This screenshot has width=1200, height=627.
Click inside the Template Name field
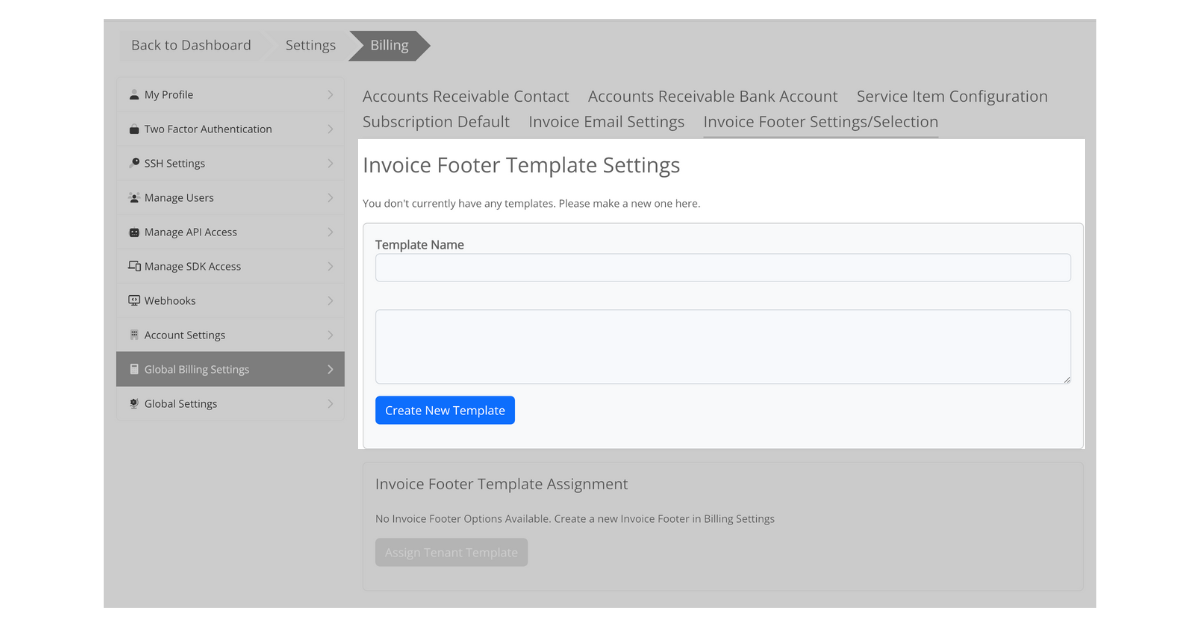722,267
